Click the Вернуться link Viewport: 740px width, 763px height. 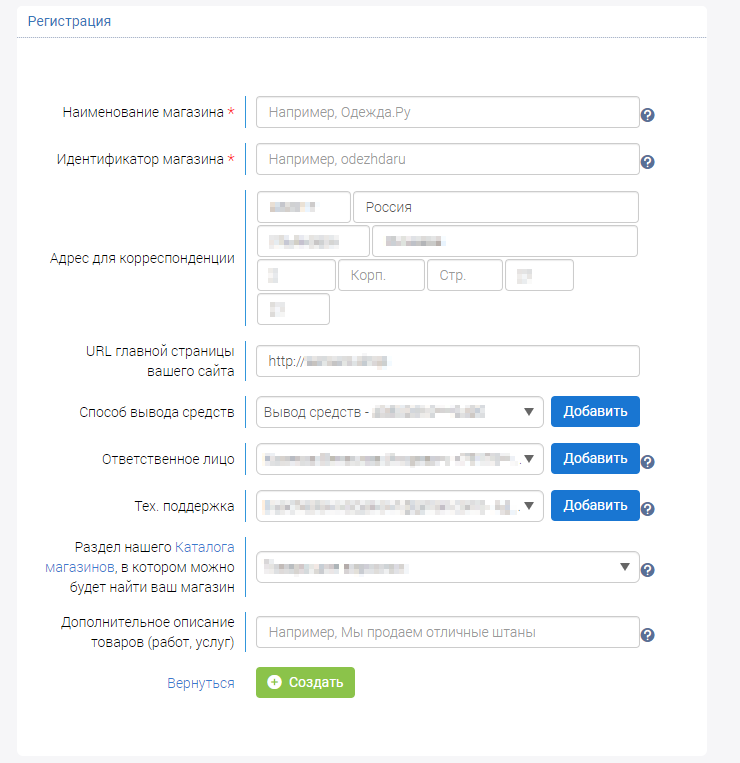tap(201, 683)
